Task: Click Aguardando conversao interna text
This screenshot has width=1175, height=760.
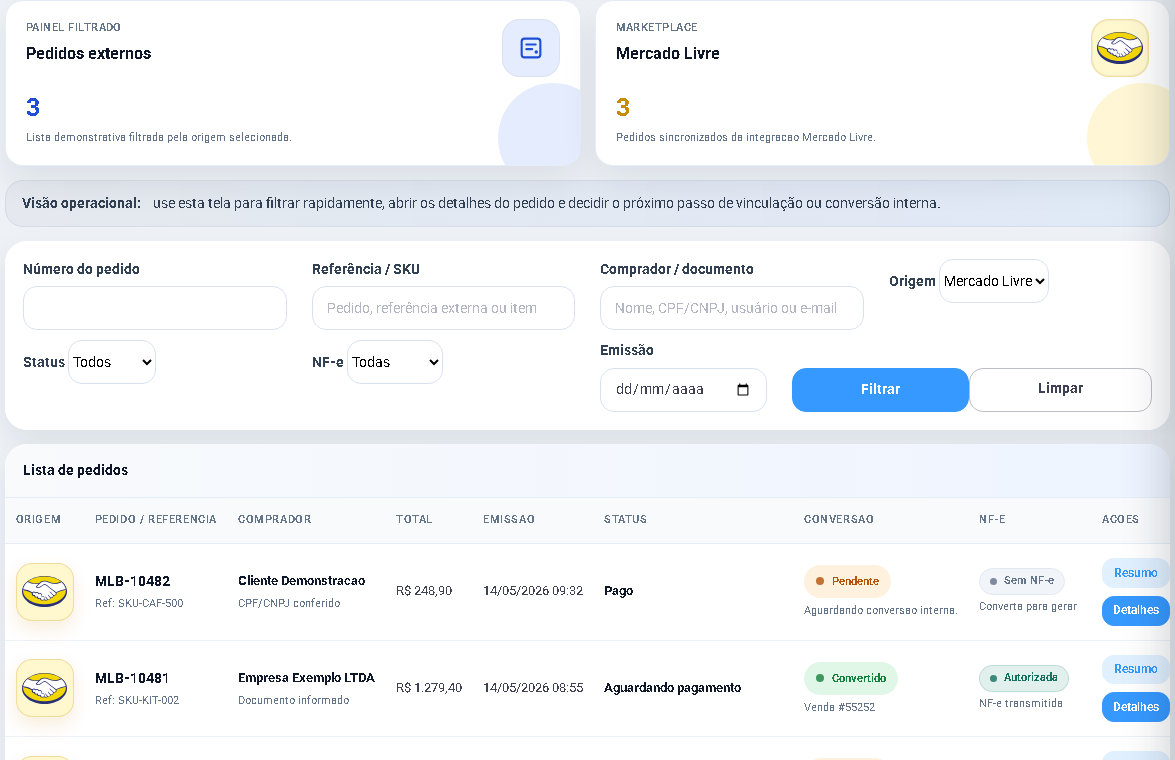Action: click(x=881, y=610)
